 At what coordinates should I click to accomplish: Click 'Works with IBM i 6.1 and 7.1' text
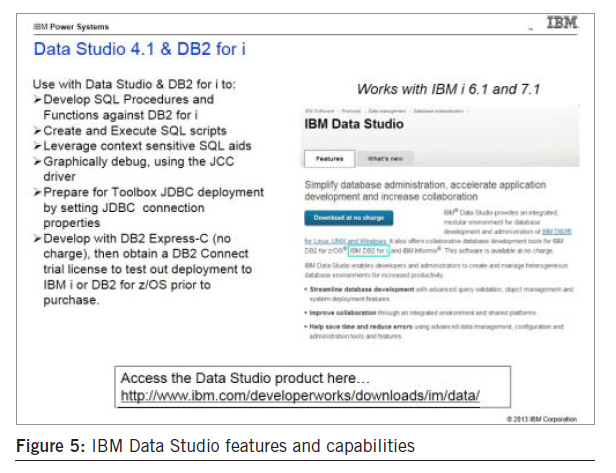point(448,89)
